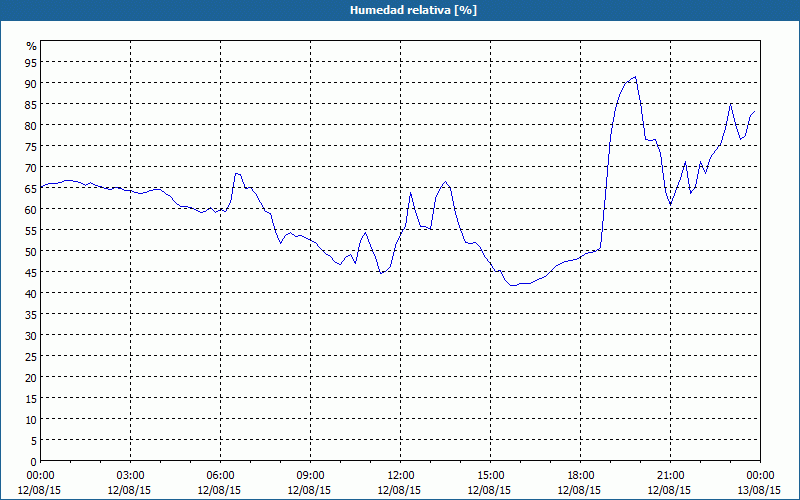This screenshot has width=800, height=500.
Task: Click the 'Humedad relativa [%]' chart title
Action: coord(413,10)
